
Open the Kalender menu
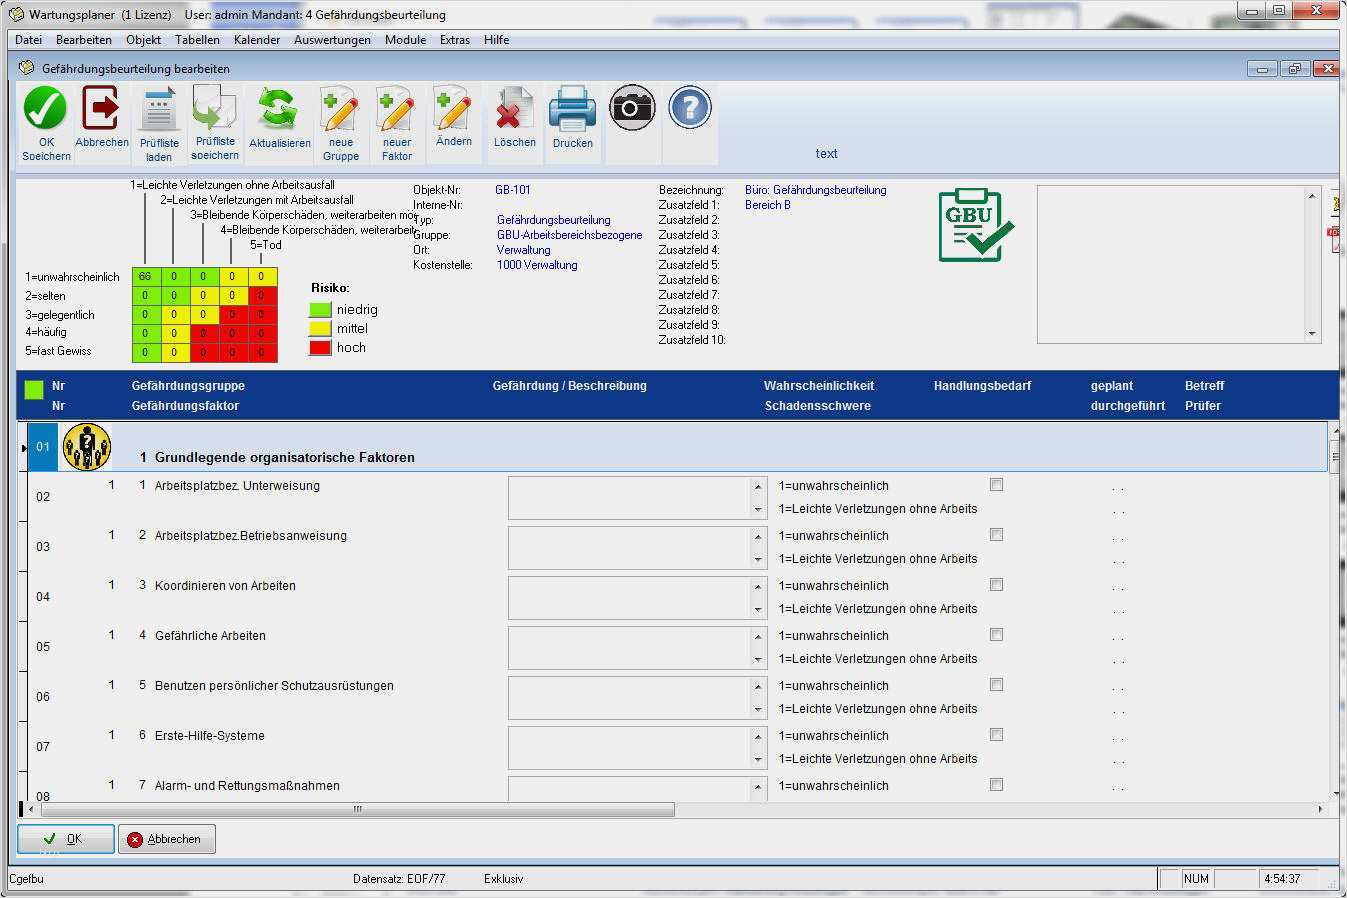tap(257, 40)
